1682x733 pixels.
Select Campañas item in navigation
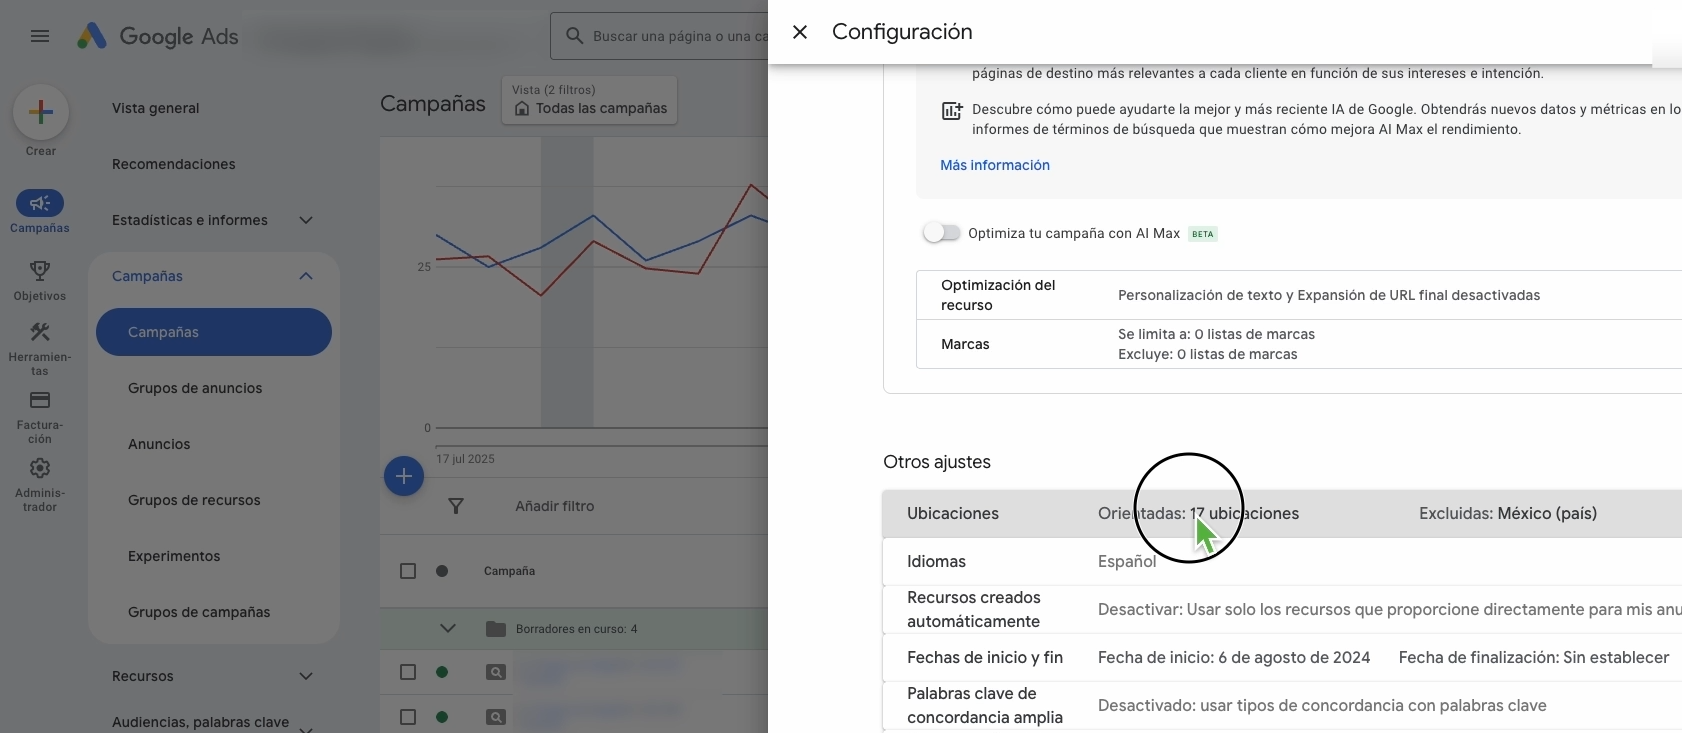click(x=214, y=332)
